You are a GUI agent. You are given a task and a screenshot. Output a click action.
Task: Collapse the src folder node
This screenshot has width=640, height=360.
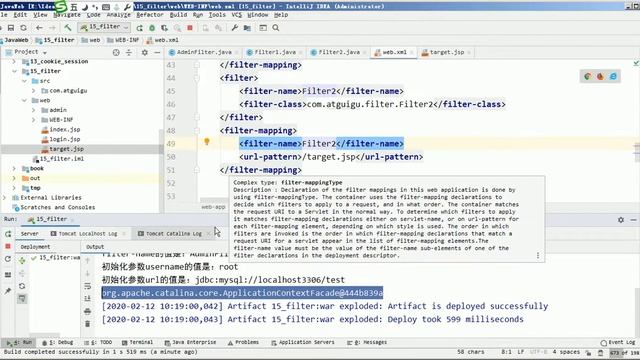coord(24,81)
